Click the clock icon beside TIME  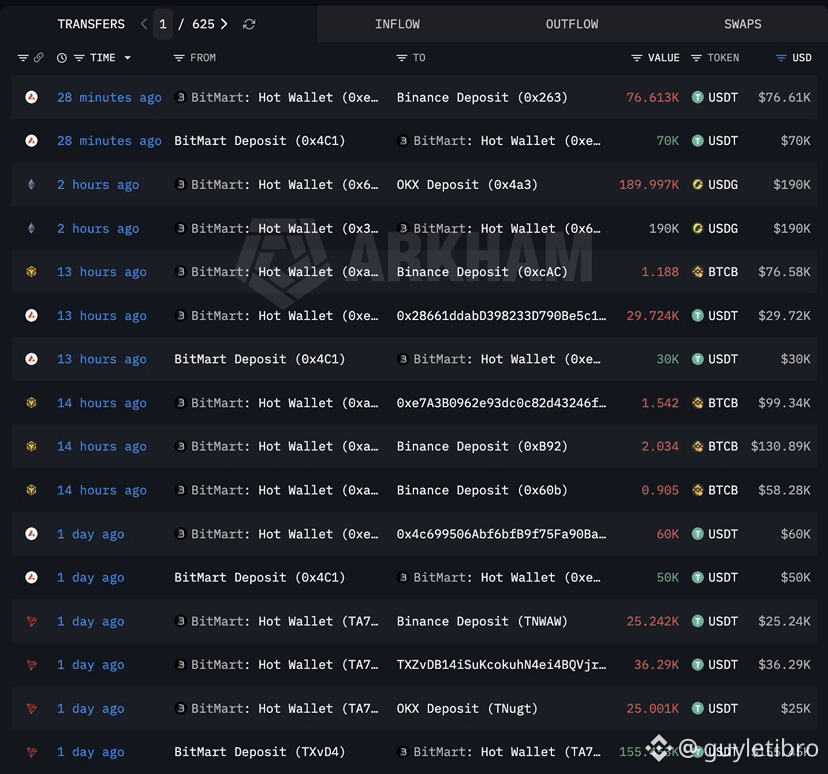[62, 58]
